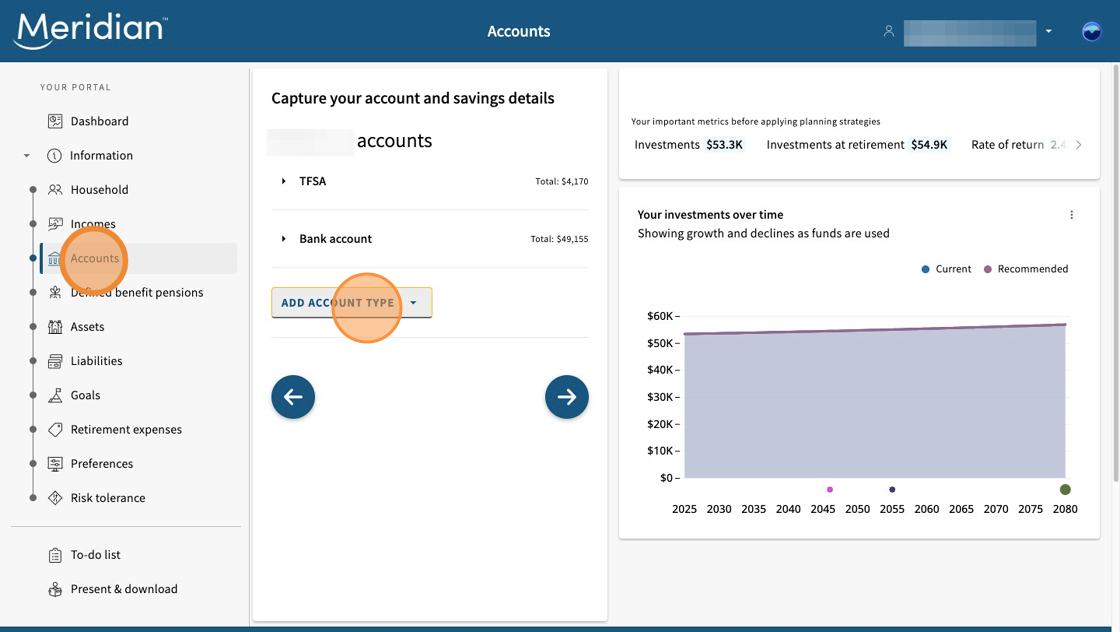Click the Liabilities card icon
Image resolution: width=1120 pixels, height=632 pixels.
(x=55, y=361)
